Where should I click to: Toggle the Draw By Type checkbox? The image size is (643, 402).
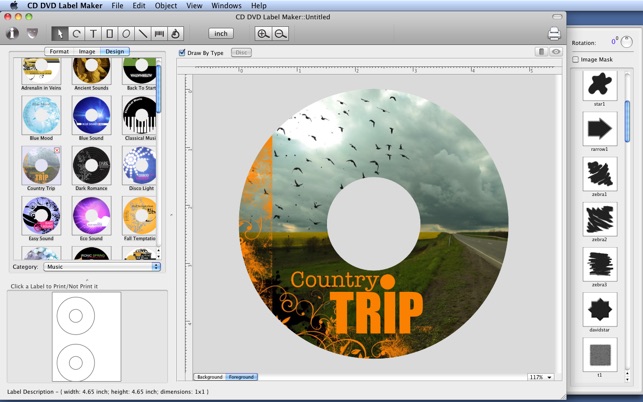182,53
